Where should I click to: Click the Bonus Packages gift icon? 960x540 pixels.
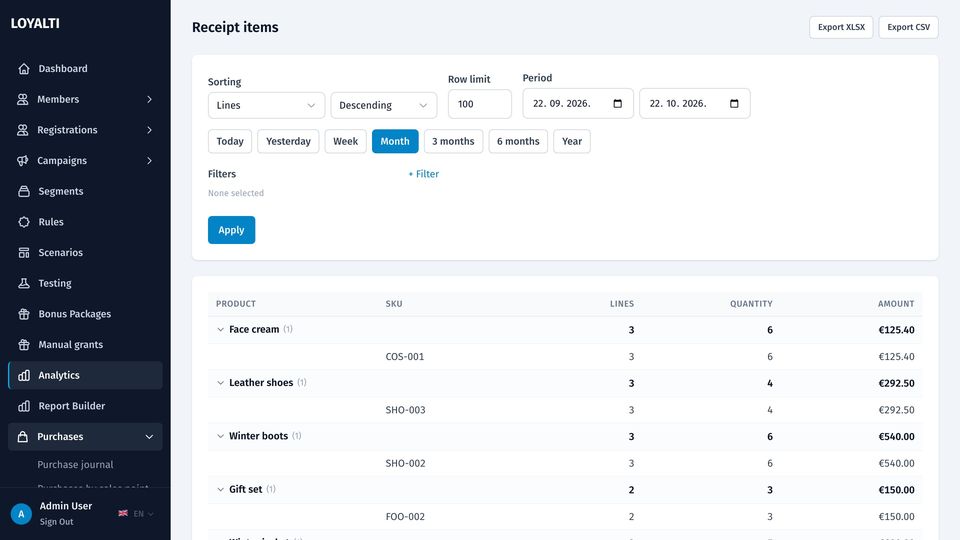(x=24, y=313)
